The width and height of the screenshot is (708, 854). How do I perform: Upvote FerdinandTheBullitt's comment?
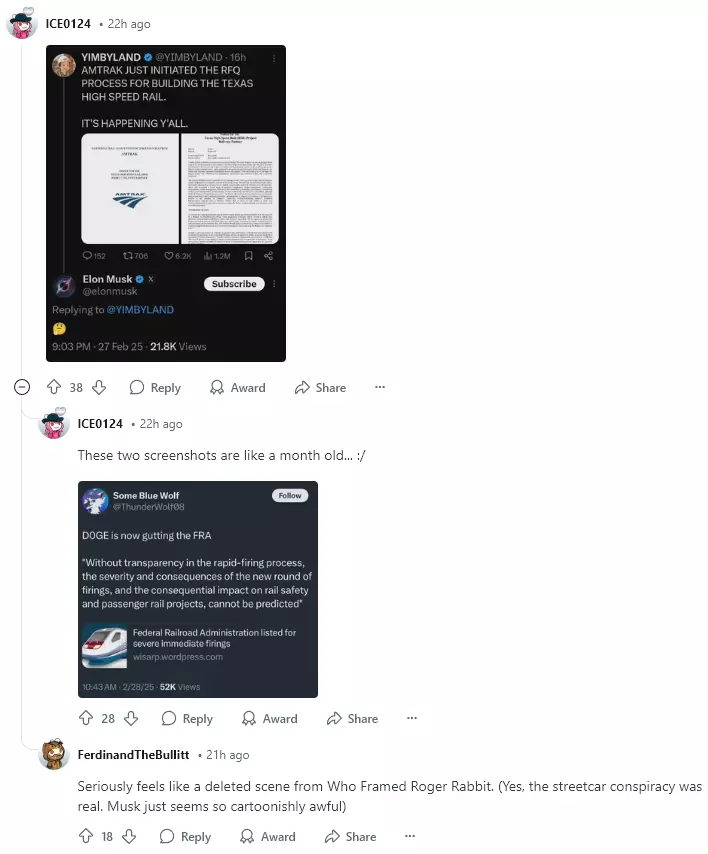point(86,836)
